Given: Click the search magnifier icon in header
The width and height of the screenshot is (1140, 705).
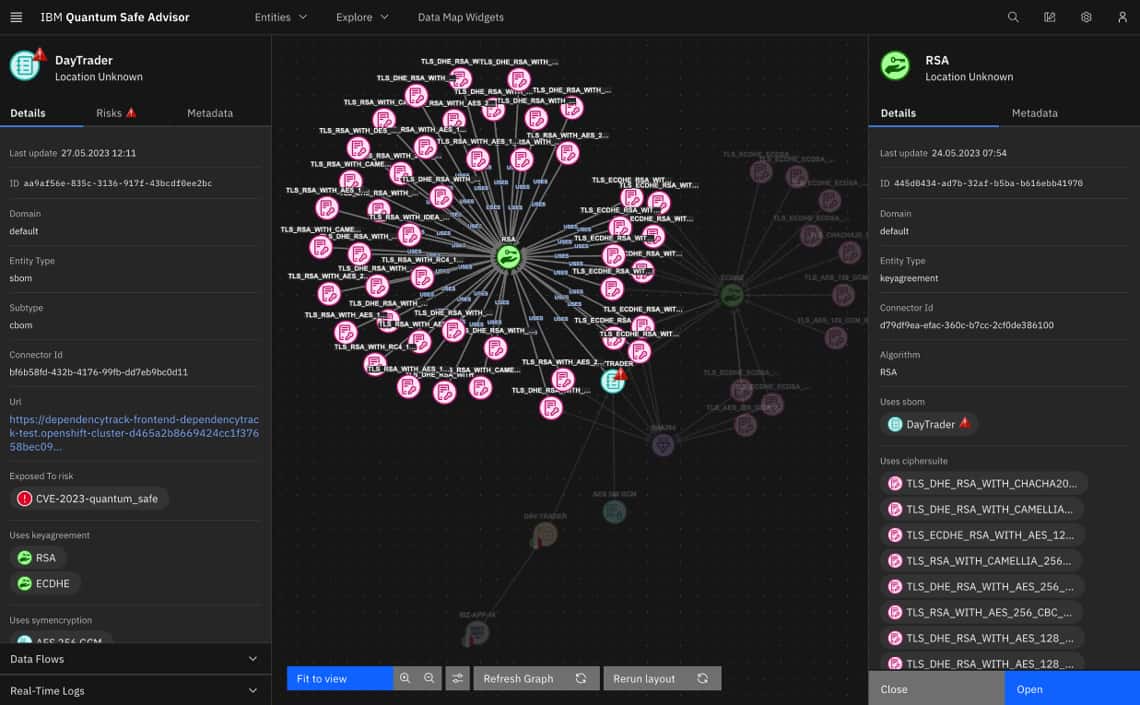Looking at the screenshot, I should [x=1013, y=17].
